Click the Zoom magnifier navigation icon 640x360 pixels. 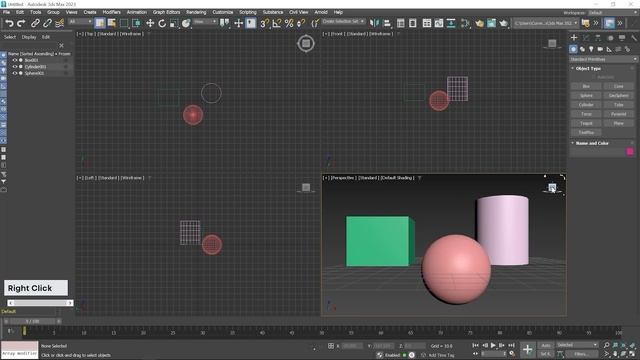[x=607, y=345]
